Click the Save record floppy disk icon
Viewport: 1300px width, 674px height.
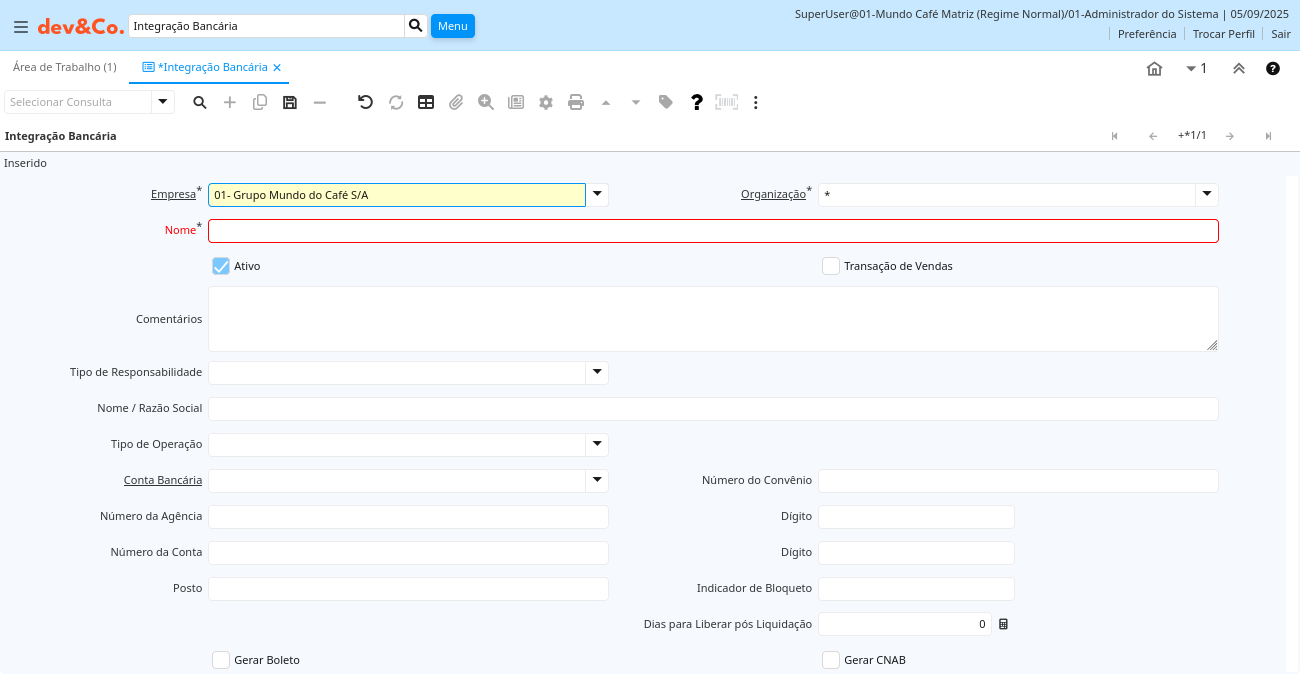290,102
